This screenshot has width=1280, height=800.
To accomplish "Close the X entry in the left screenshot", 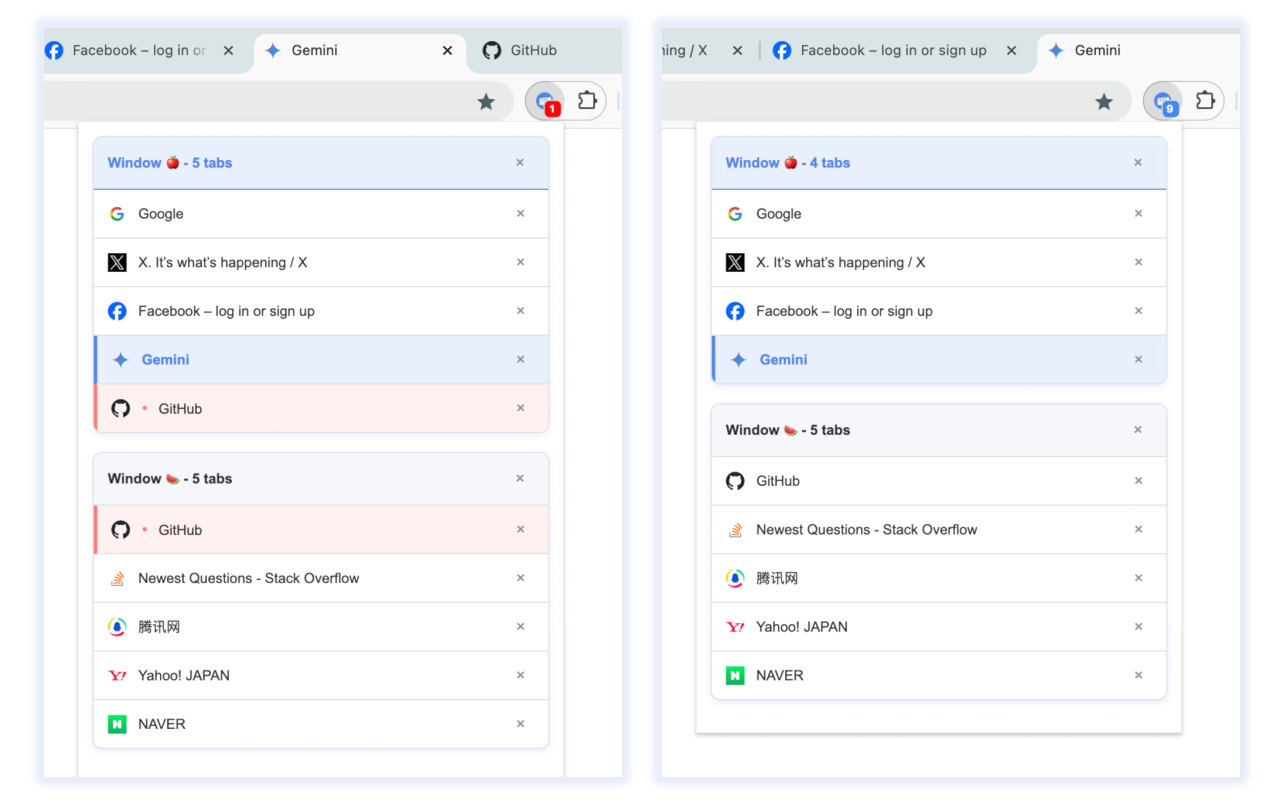I will coord(520,262).
